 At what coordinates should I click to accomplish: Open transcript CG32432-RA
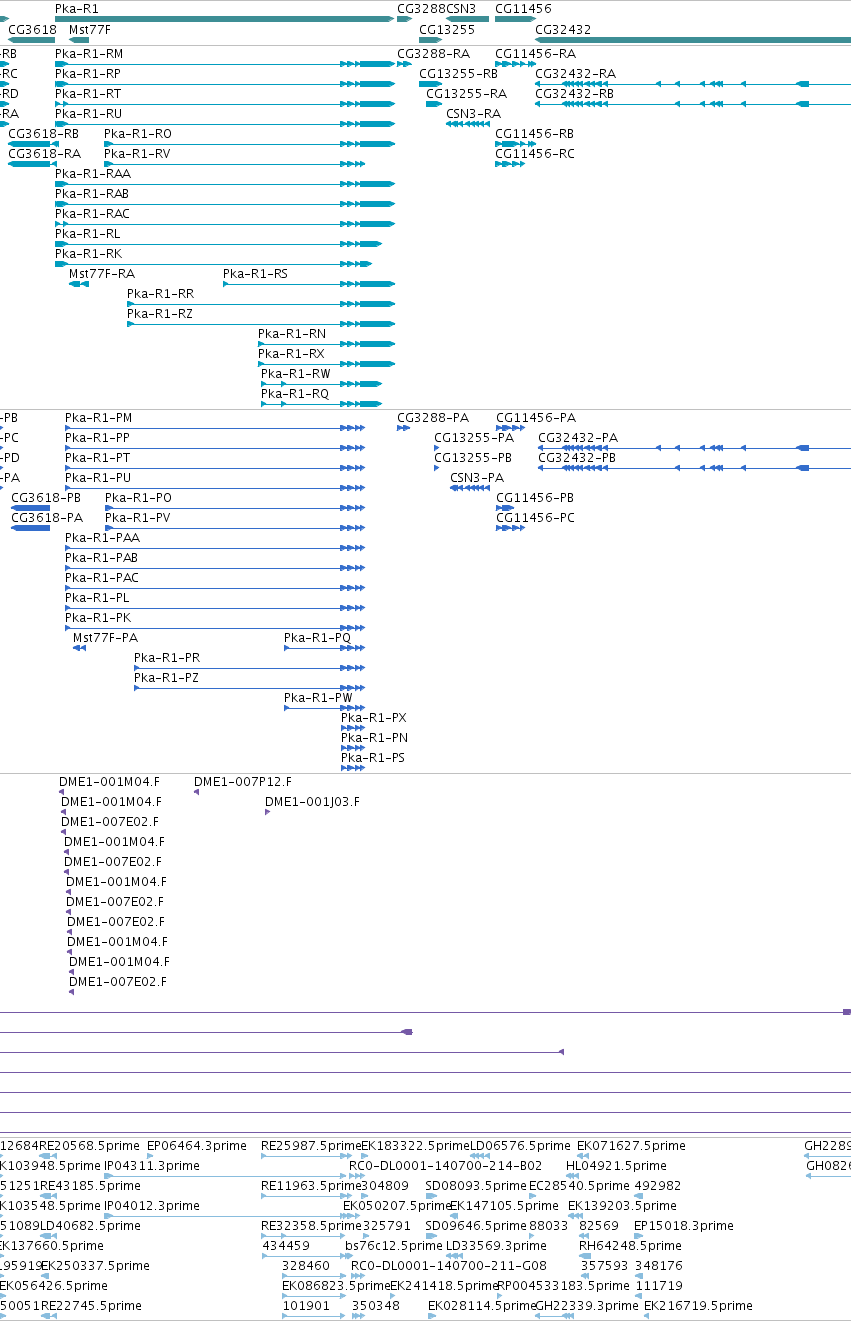point(575,74)
